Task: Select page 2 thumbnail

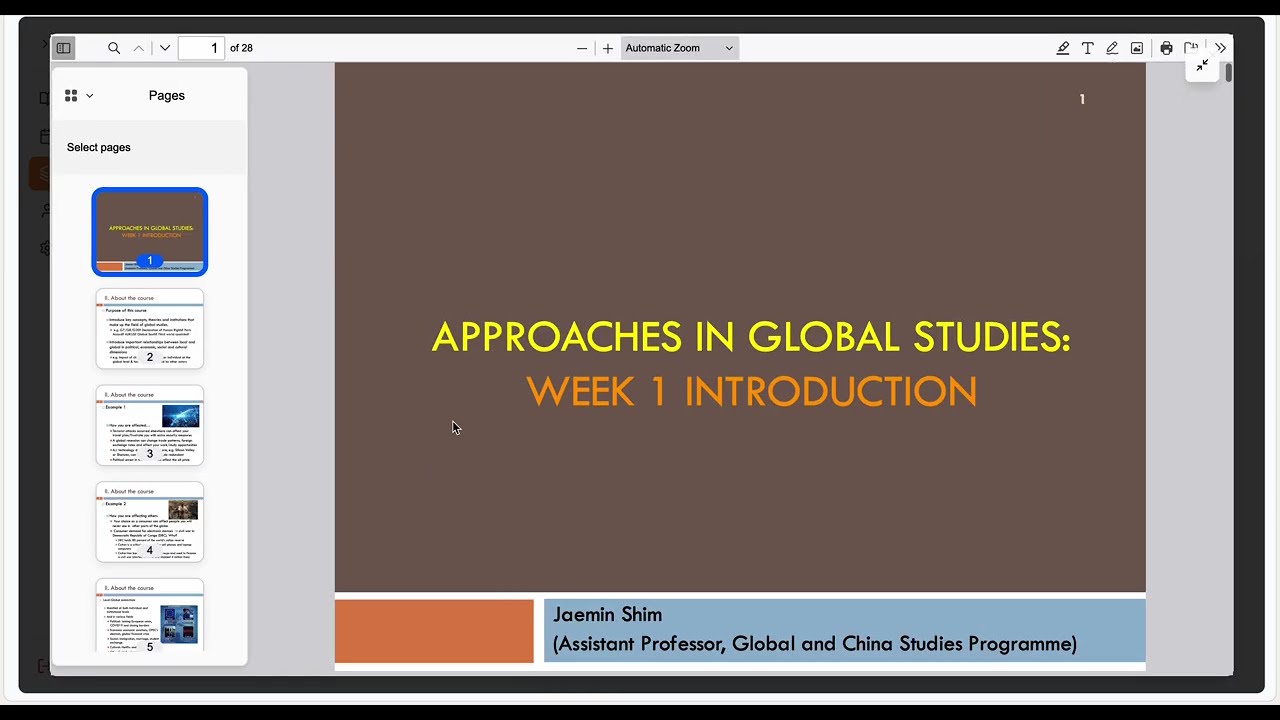Action: pos(150,329)
